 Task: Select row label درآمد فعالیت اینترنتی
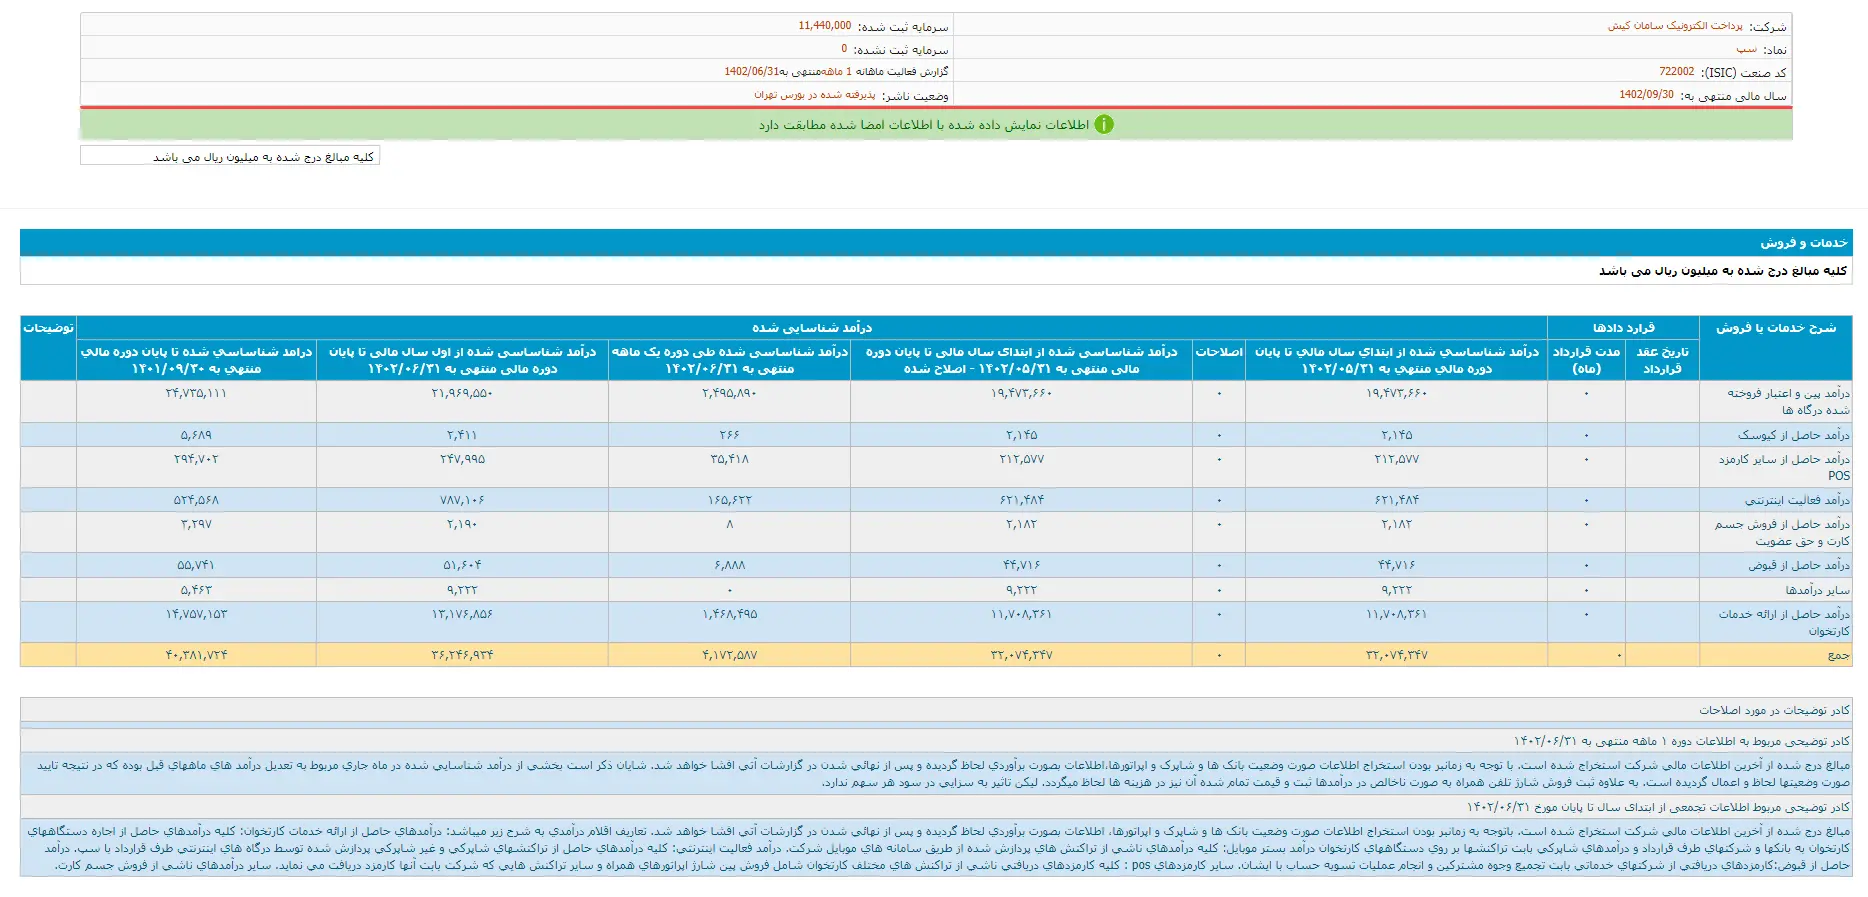[x=1797, y=500]
